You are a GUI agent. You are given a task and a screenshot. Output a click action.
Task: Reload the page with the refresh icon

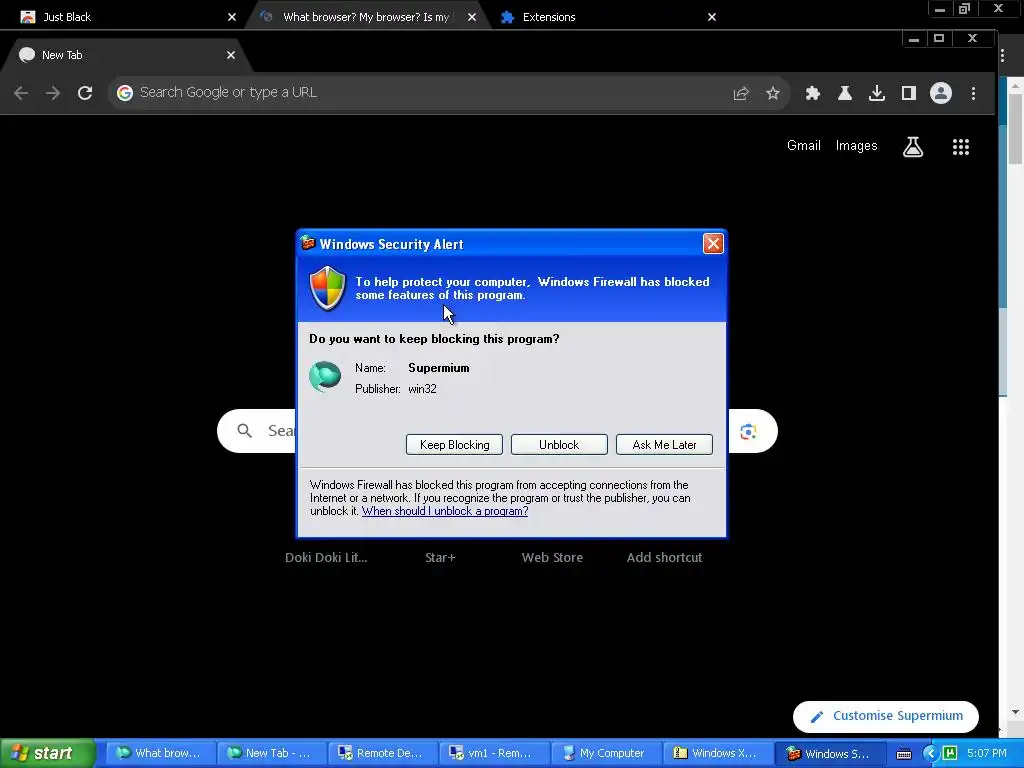pos(85,93)
